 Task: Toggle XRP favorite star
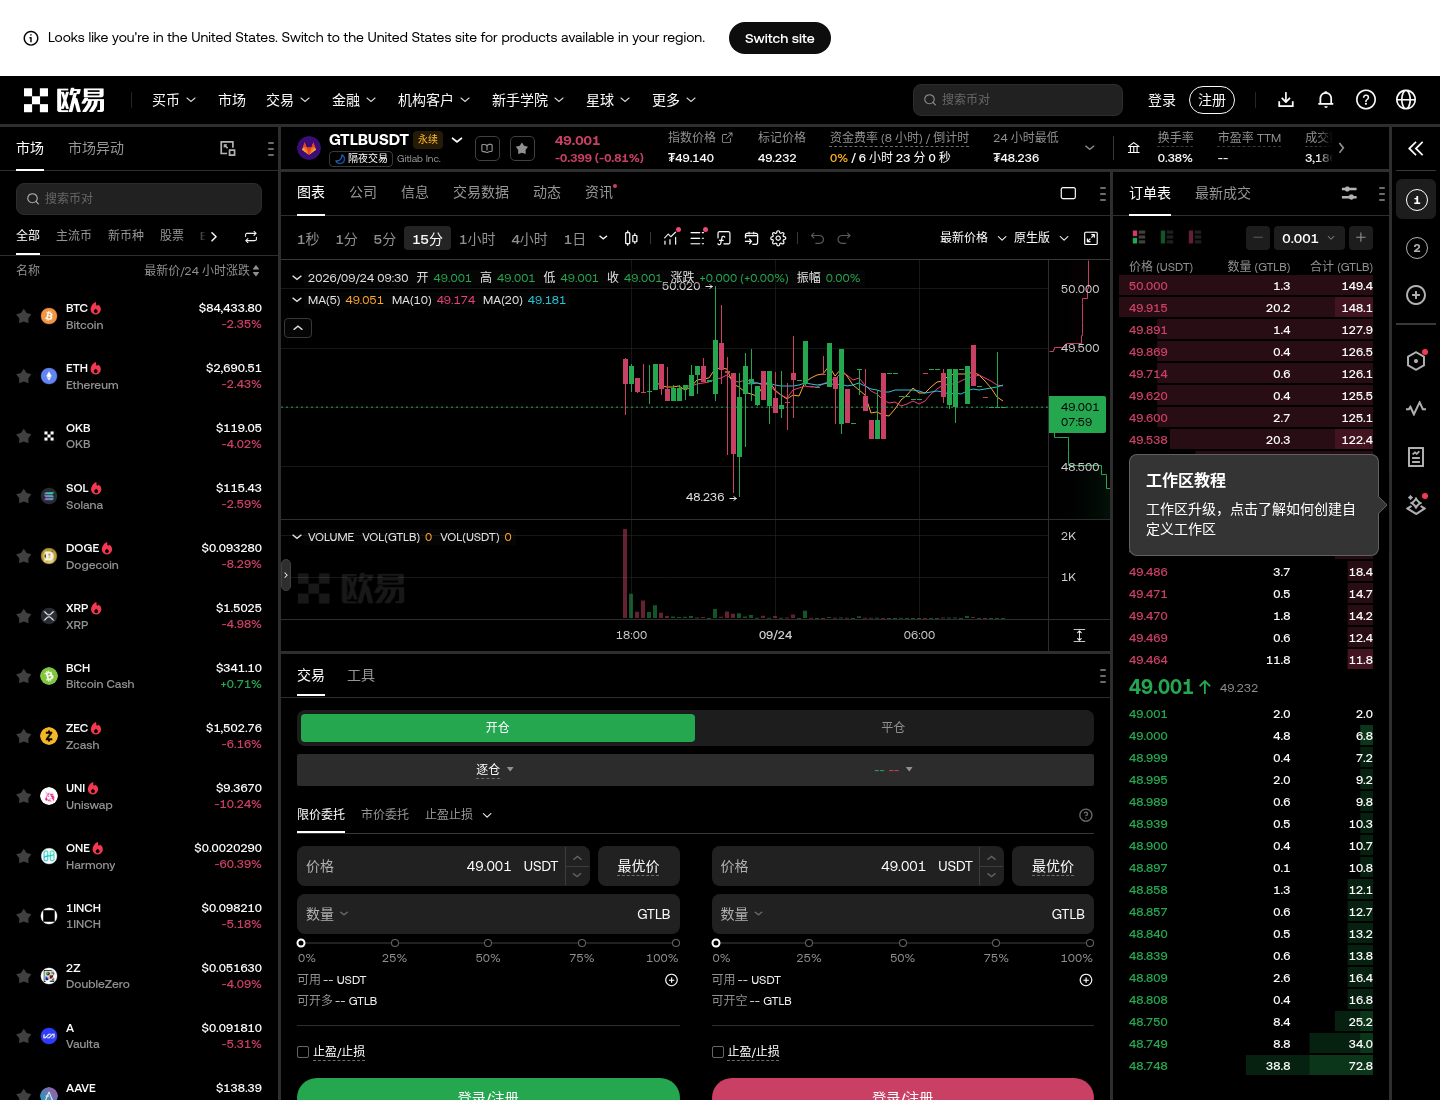[x=23, y=616]
